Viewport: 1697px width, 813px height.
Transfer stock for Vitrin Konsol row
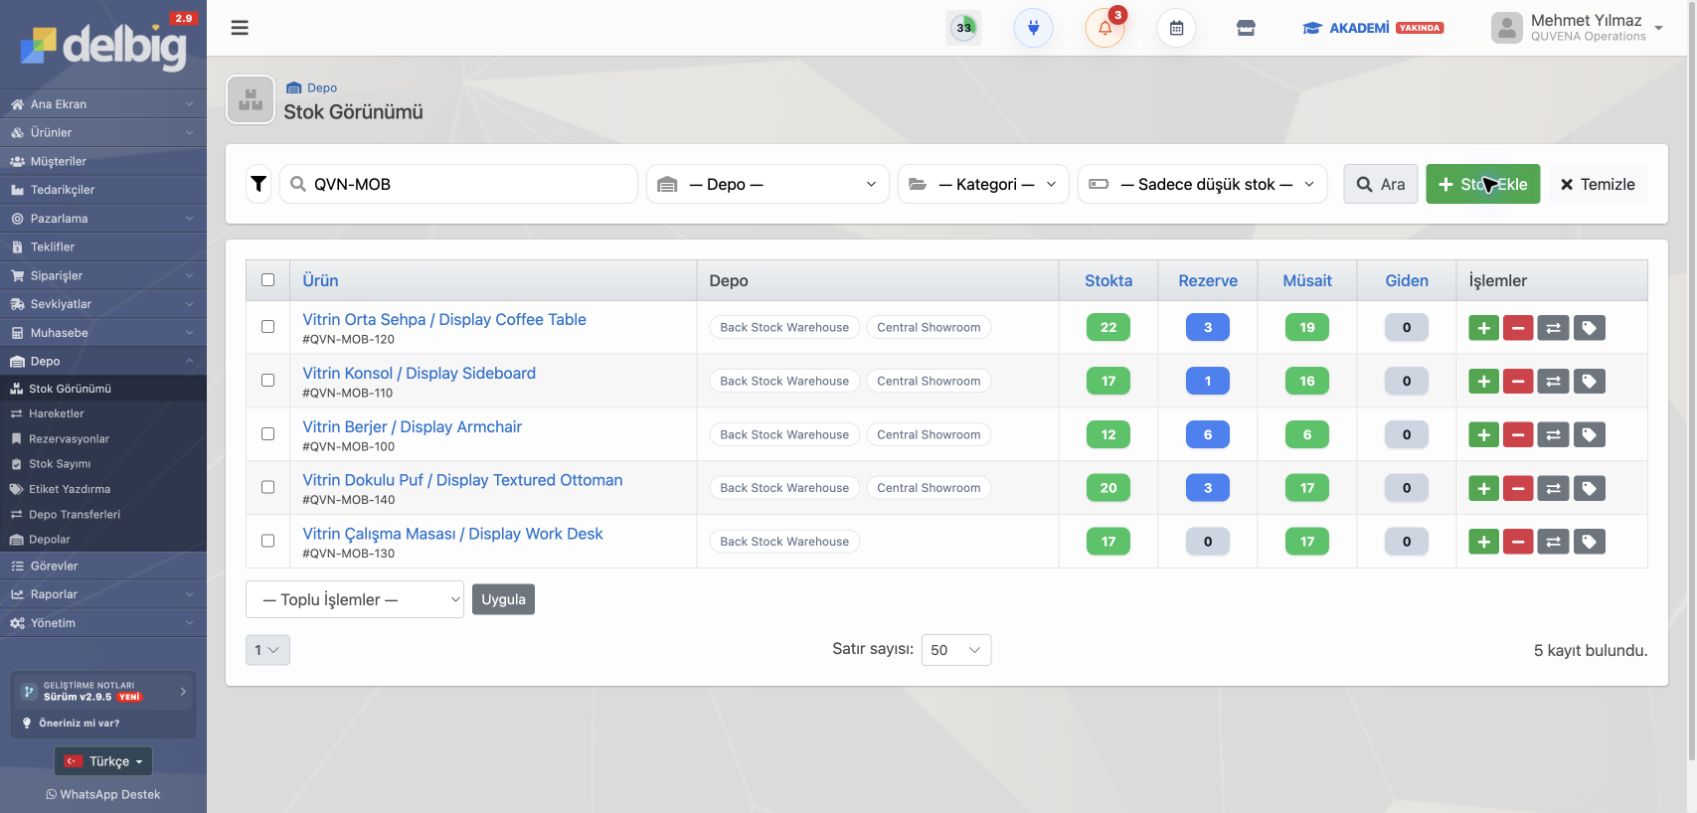[x=1553, y=381]
